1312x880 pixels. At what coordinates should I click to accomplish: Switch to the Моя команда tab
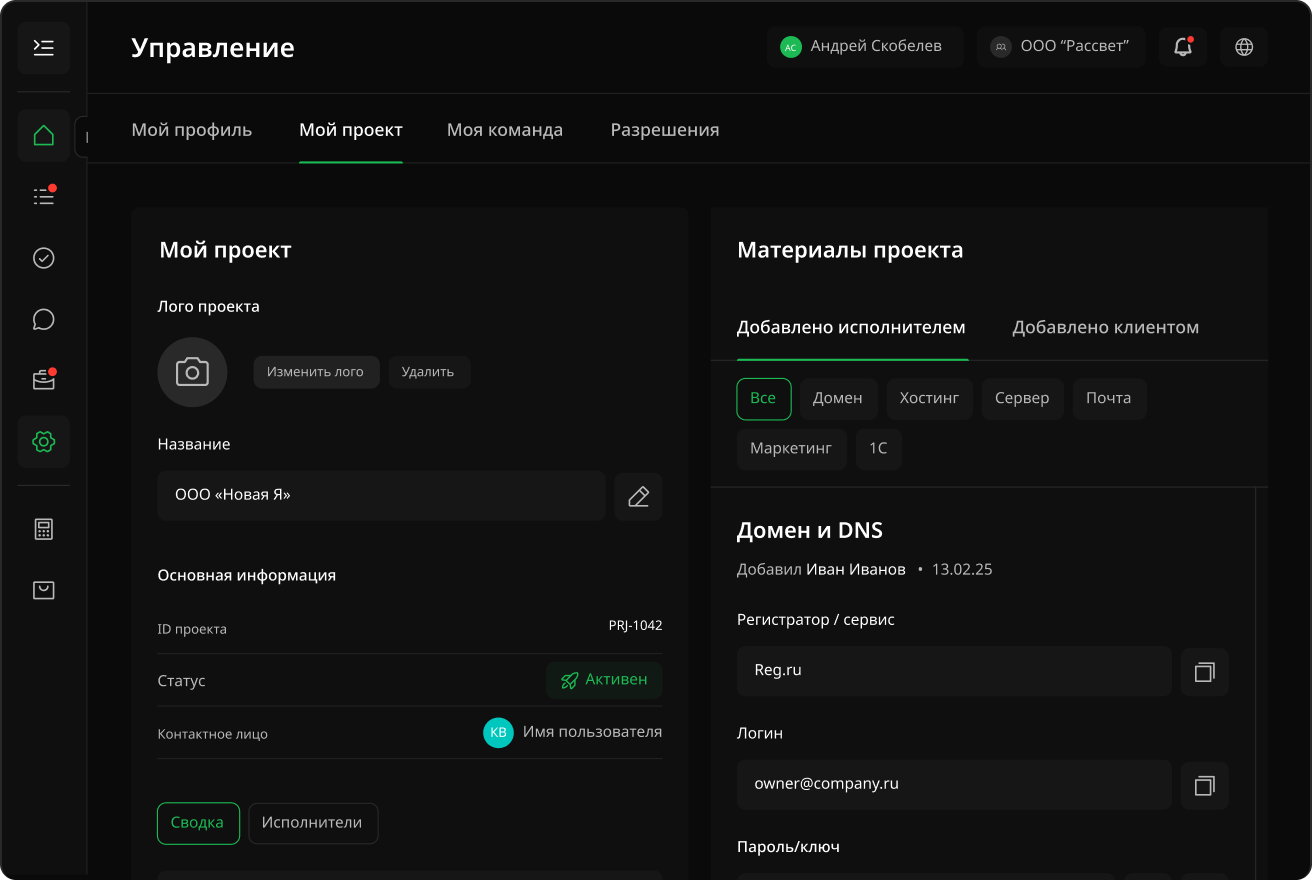click(504, 130)
